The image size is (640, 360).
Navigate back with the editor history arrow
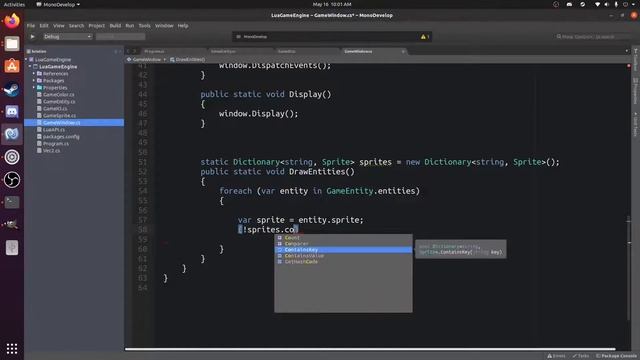click(x=128, y=51)
